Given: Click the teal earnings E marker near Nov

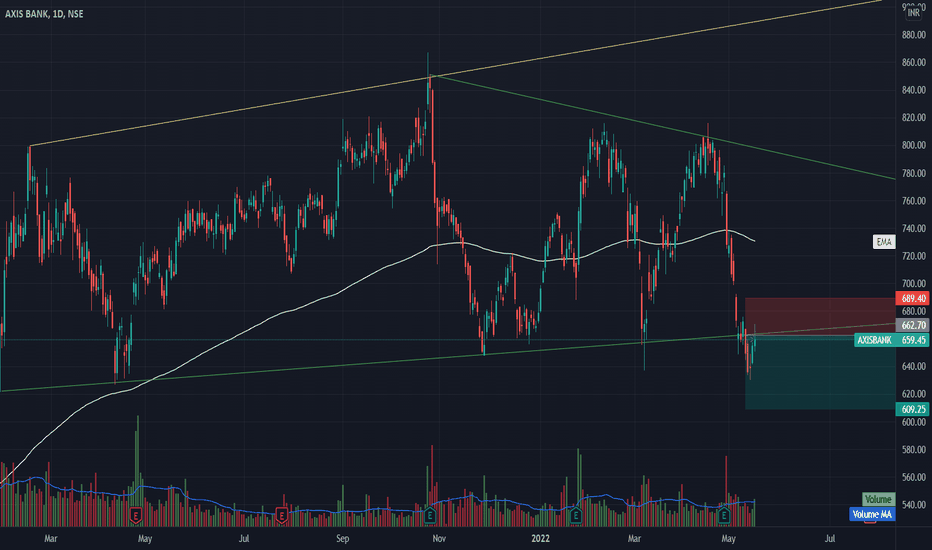Looking at the screenshot, I should tap(429, 516).
